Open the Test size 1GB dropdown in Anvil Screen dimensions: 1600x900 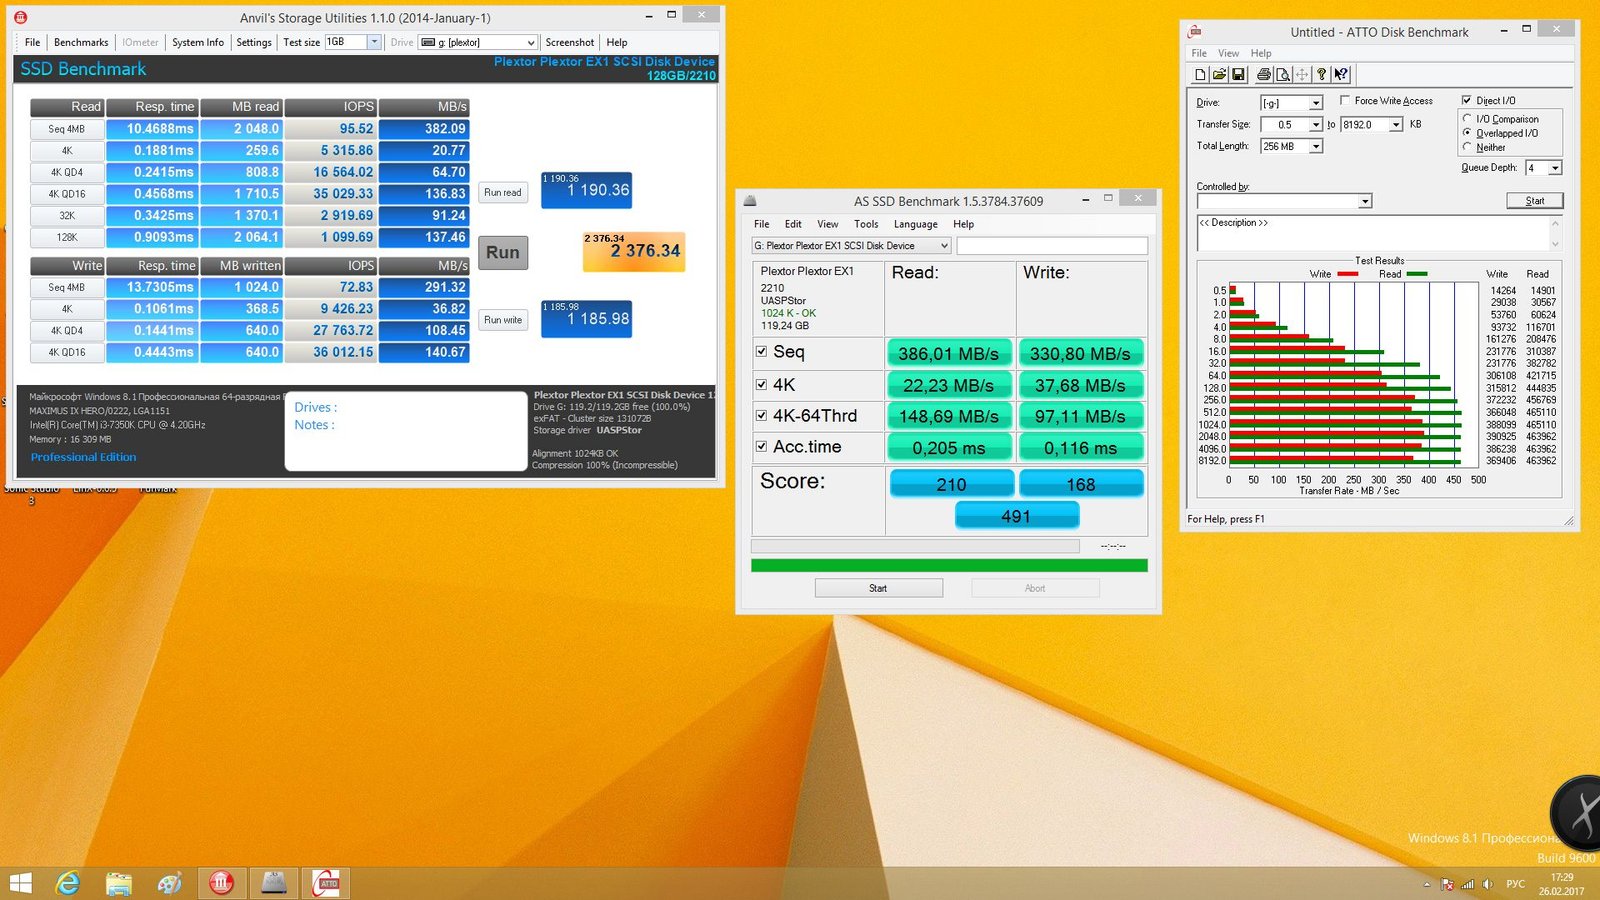pyautogui.click(x=374, y=42)
